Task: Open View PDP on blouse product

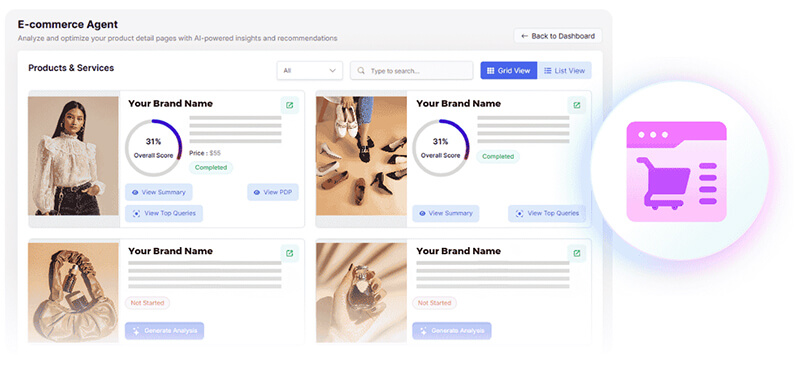Action: click(273, 192)
